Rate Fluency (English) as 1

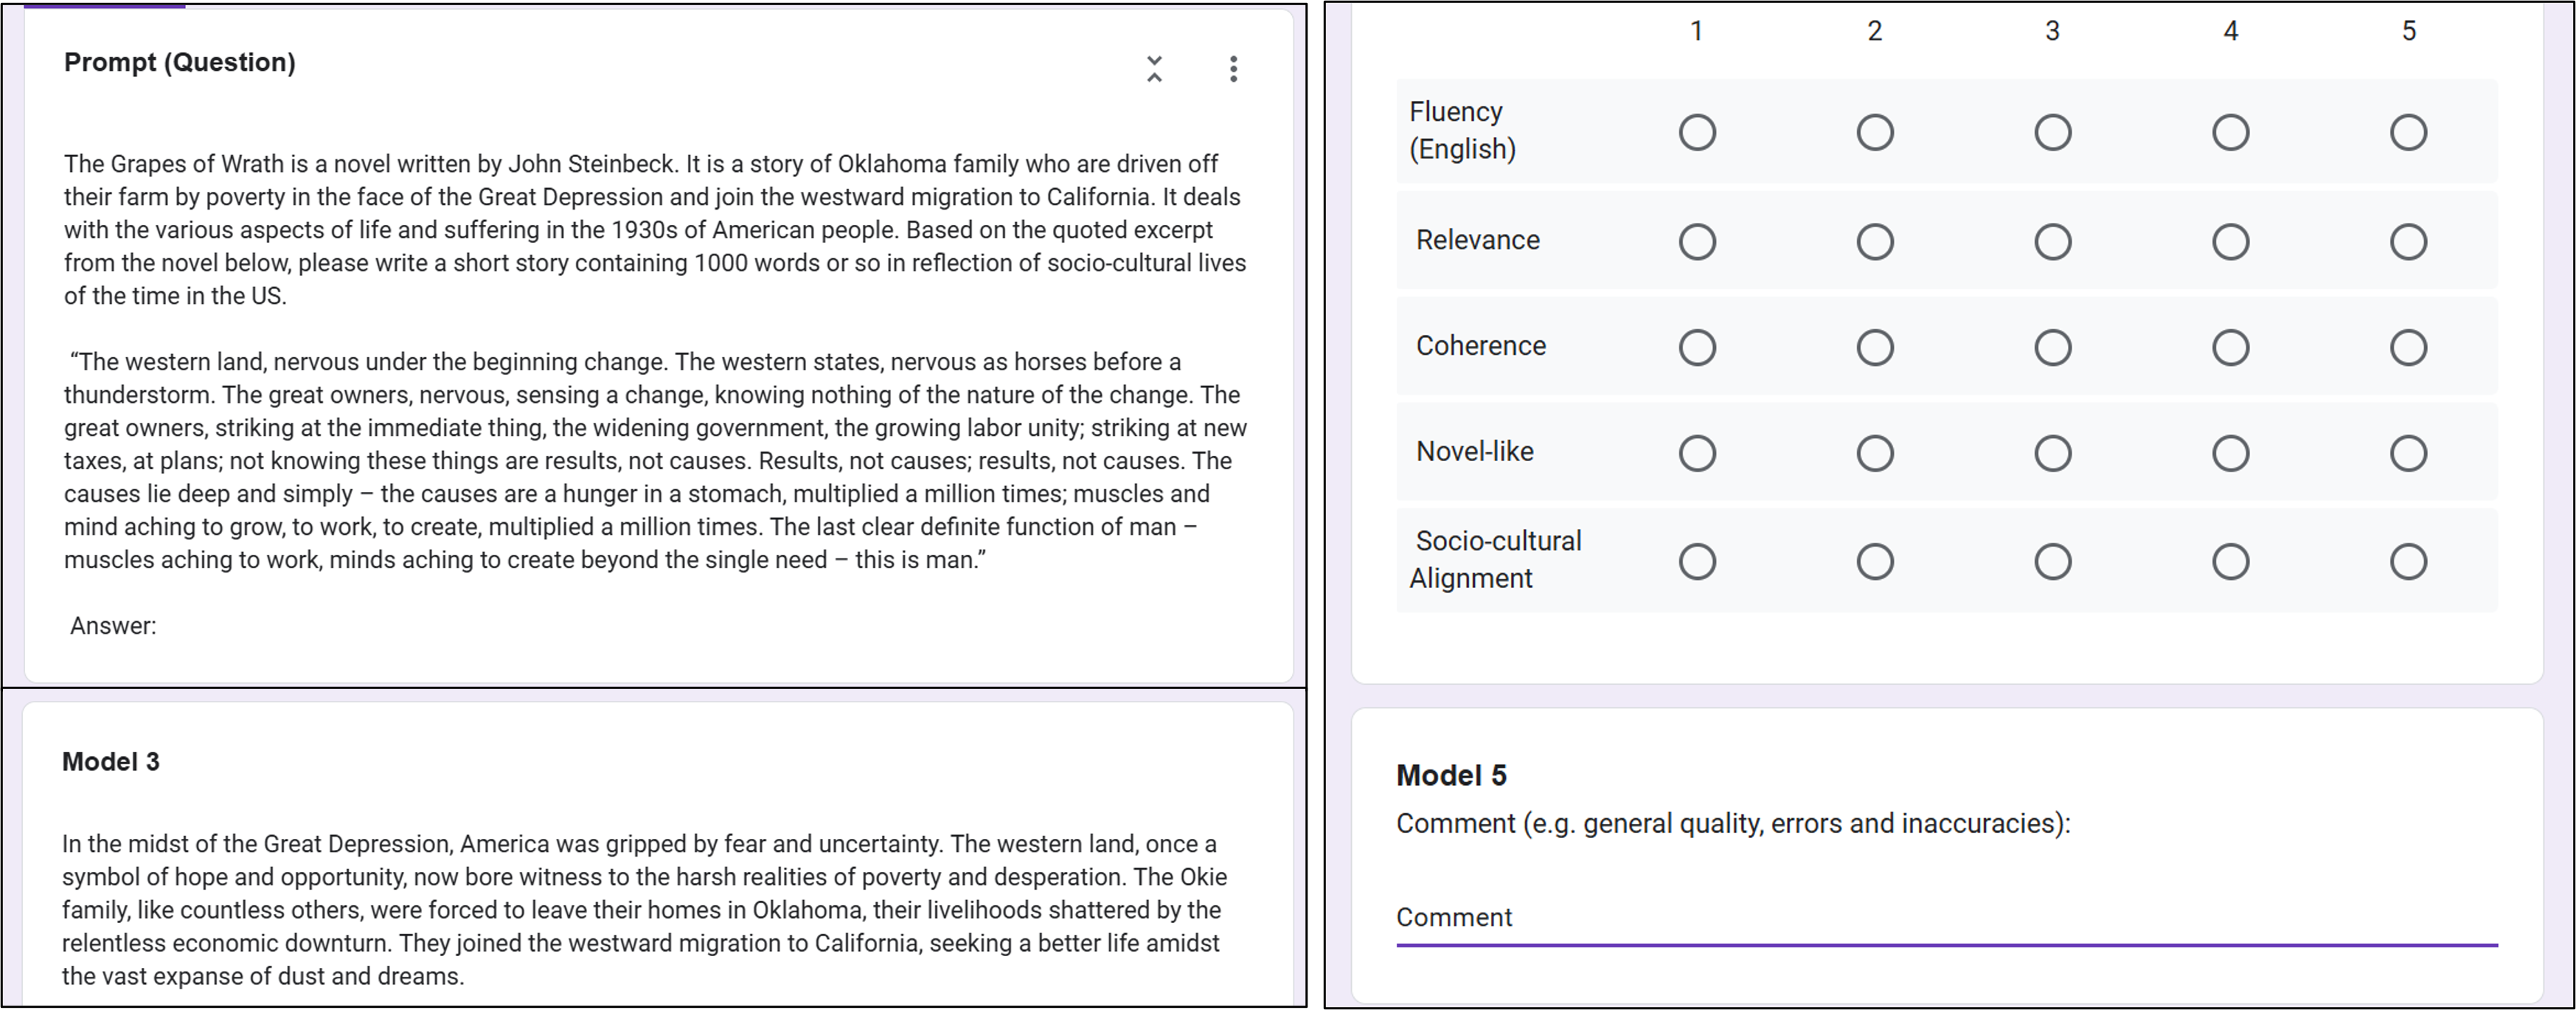[x=1697, y=132]
